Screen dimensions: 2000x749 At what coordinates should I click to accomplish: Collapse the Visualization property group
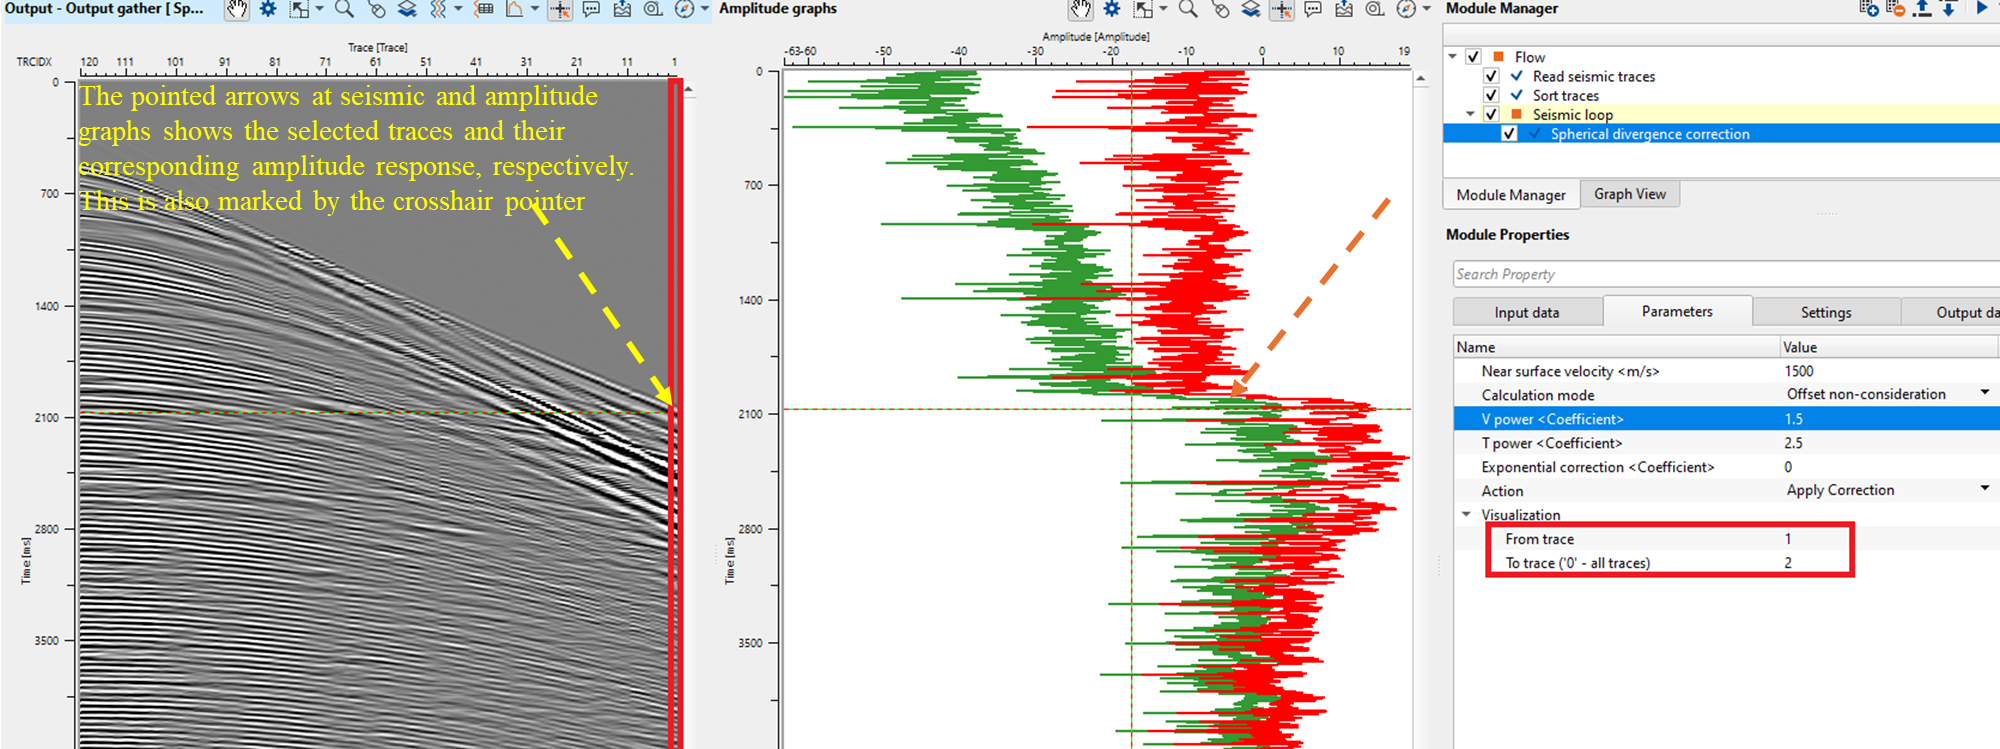(1466, 514)
